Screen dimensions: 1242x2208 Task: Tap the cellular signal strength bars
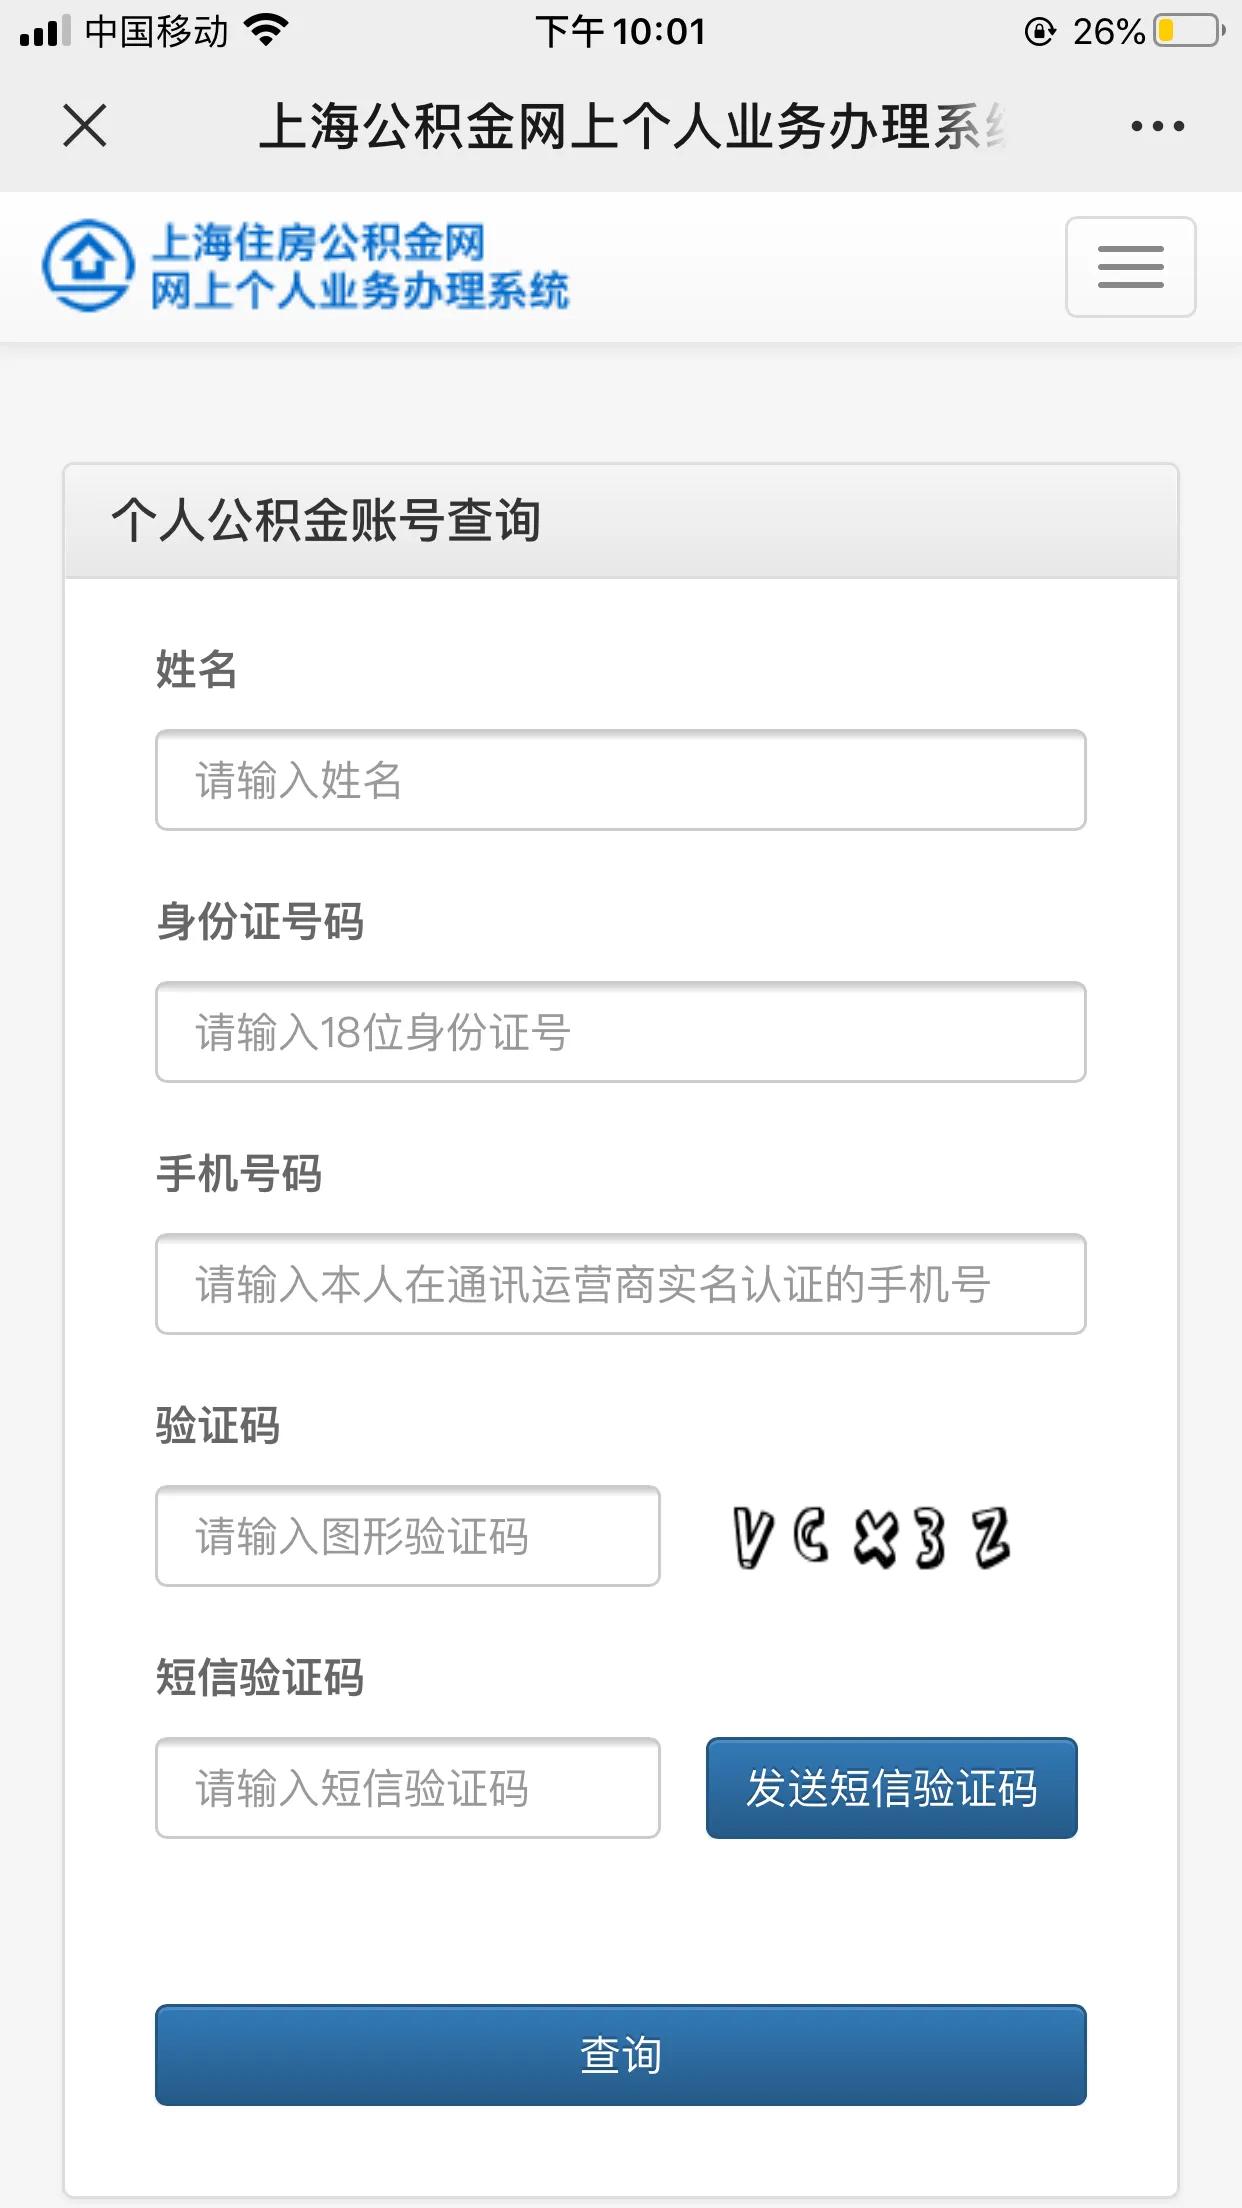[45, 31]
